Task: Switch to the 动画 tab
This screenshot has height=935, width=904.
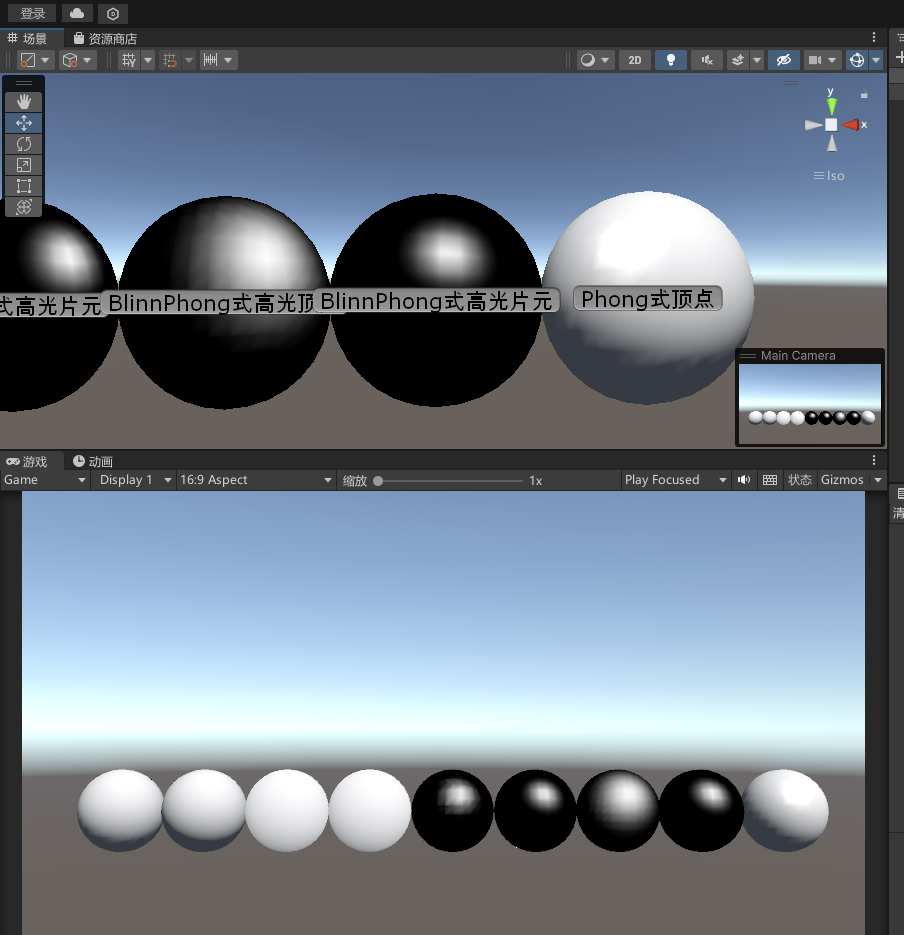Action: pyautogui.click(x=93, y=461)
